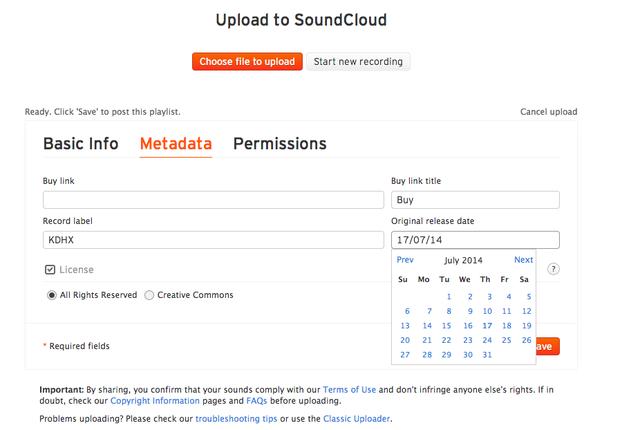Click the help question mark icon
This screenshot has width=640, height=430.
tap(554, 269)
